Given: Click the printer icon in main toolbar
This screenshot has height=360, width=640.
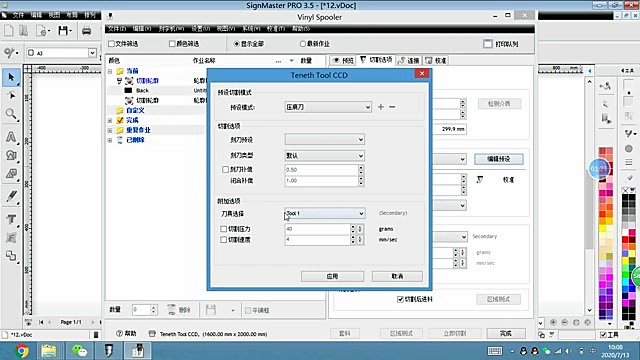Looking at the screenshot, I should tap(86, 31).
